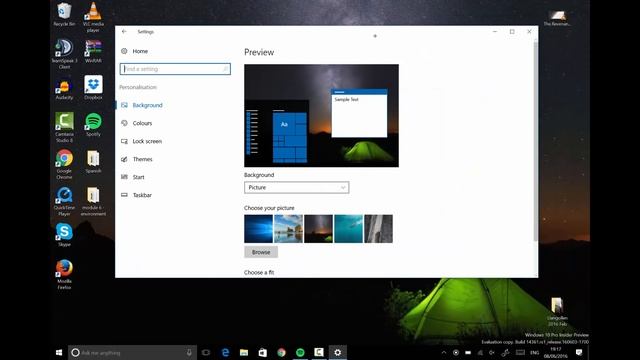Switch to Camtasia on the taskbar

point(319,352)
